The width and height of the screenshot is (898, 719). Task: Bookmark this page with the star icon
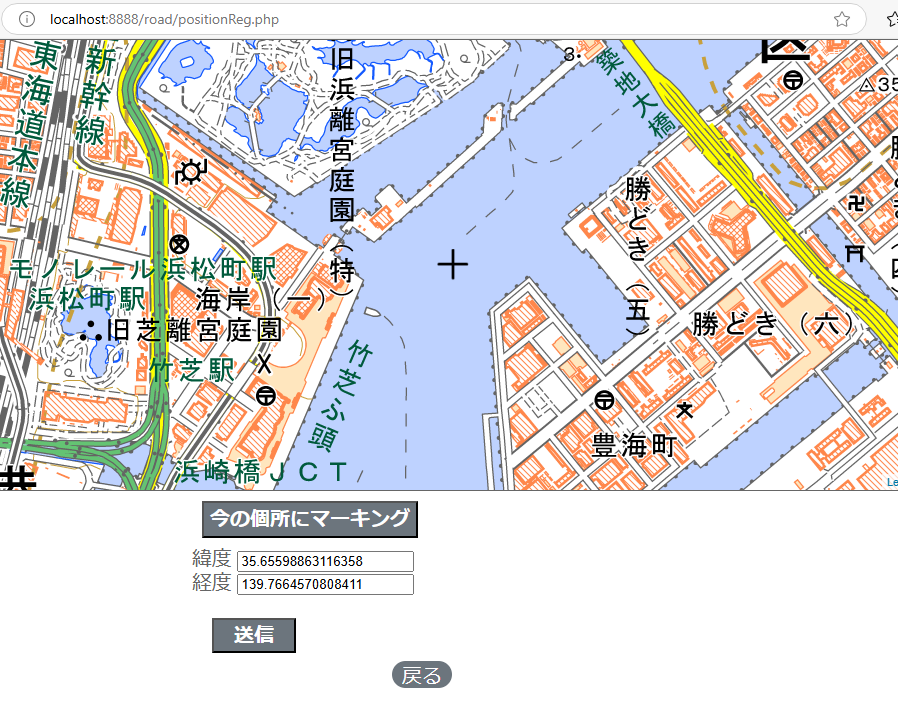(842, 19)
